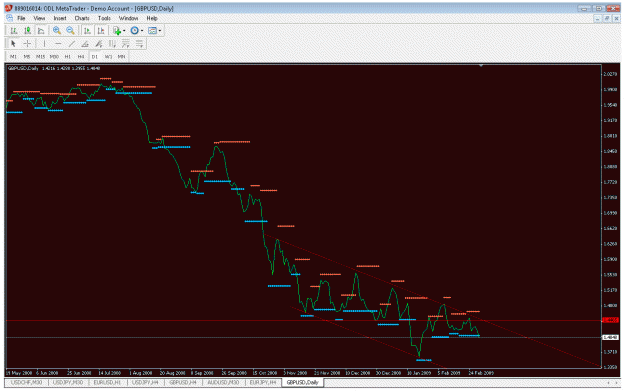Viewport: 625px width, 392px height.
Task: Open the Help menu
Action: point(151,18)
